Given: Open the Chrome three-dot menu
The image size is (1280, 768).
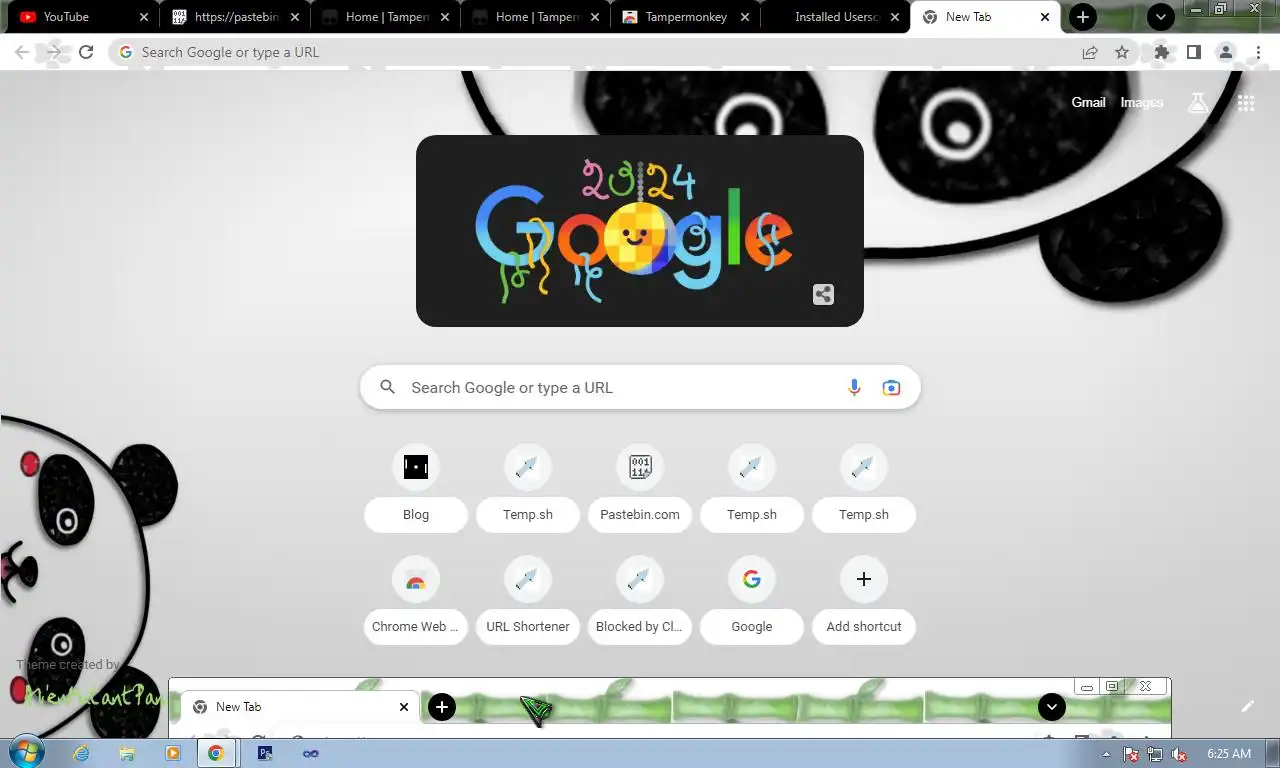Looking at the screenshot, I should pos(1258,52).
